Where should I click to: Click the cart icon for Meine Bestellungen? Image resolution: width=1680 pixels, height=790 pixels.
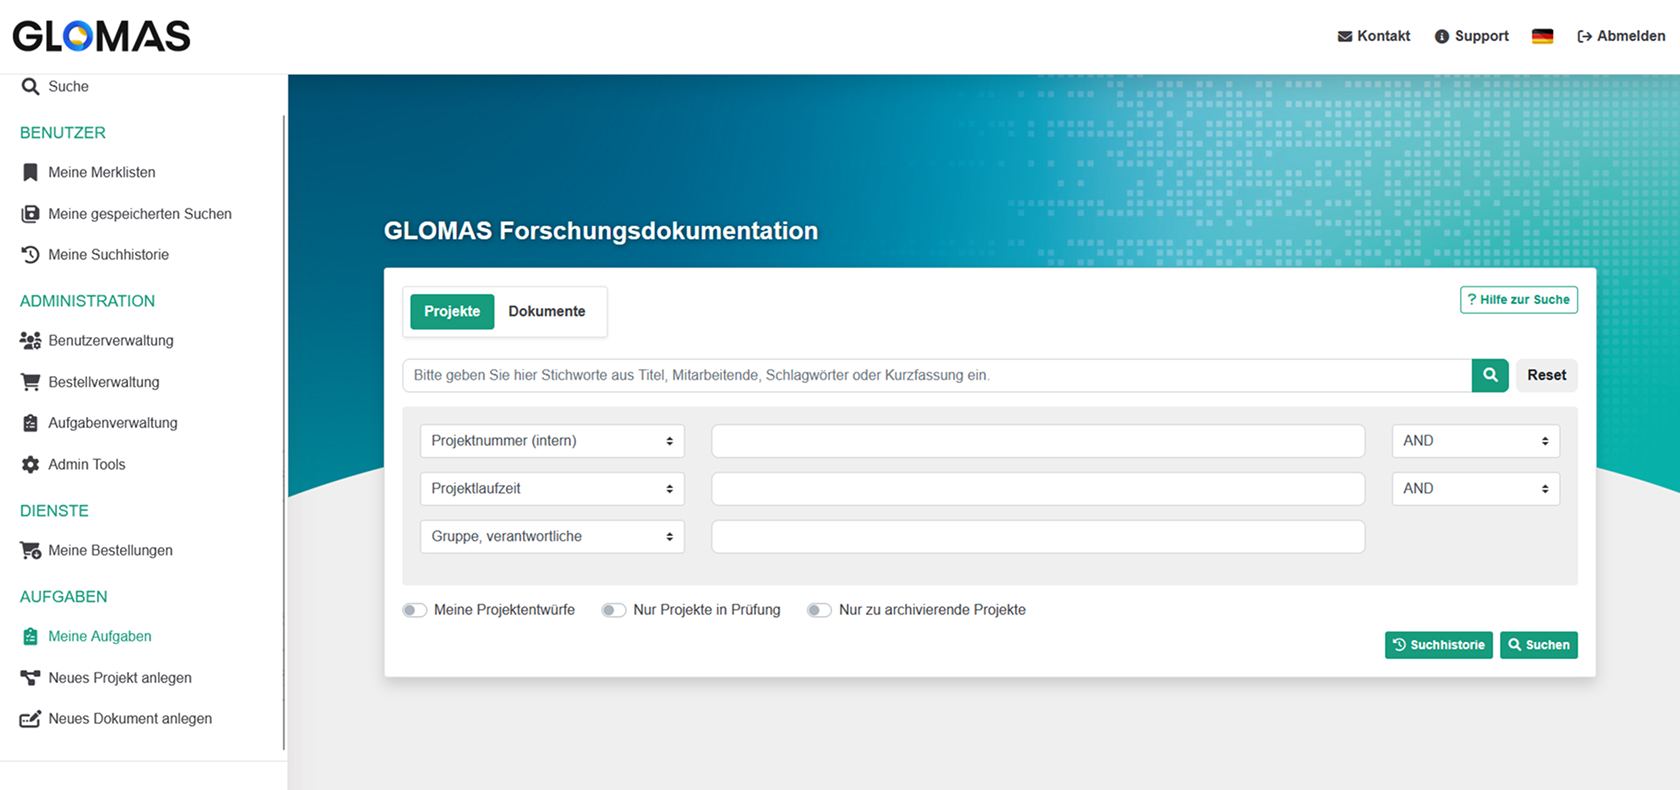click(30, 551)
